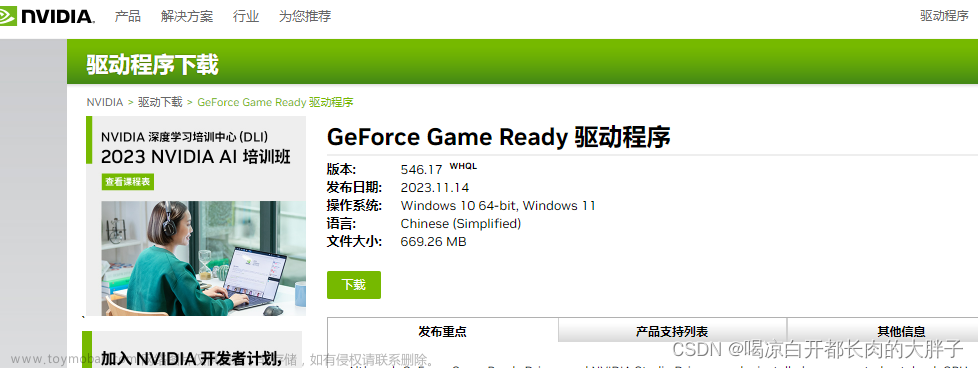This screenshot has width=978, height=368.
Task: Go to 驱动程序 link in top bar
Action: pos(944,16)
